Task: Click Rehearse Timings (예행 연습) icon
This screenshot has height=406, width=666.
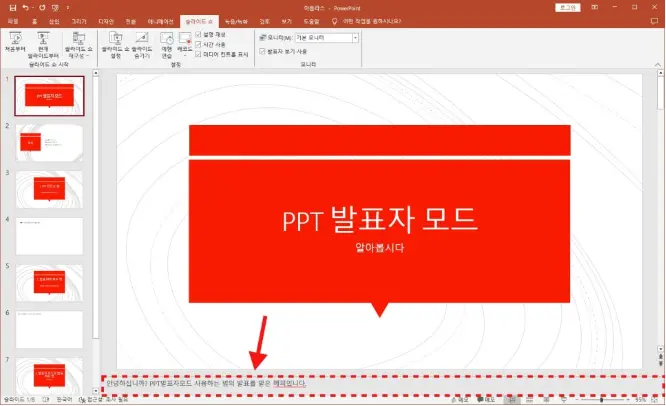Action: (x=167, y=43)
